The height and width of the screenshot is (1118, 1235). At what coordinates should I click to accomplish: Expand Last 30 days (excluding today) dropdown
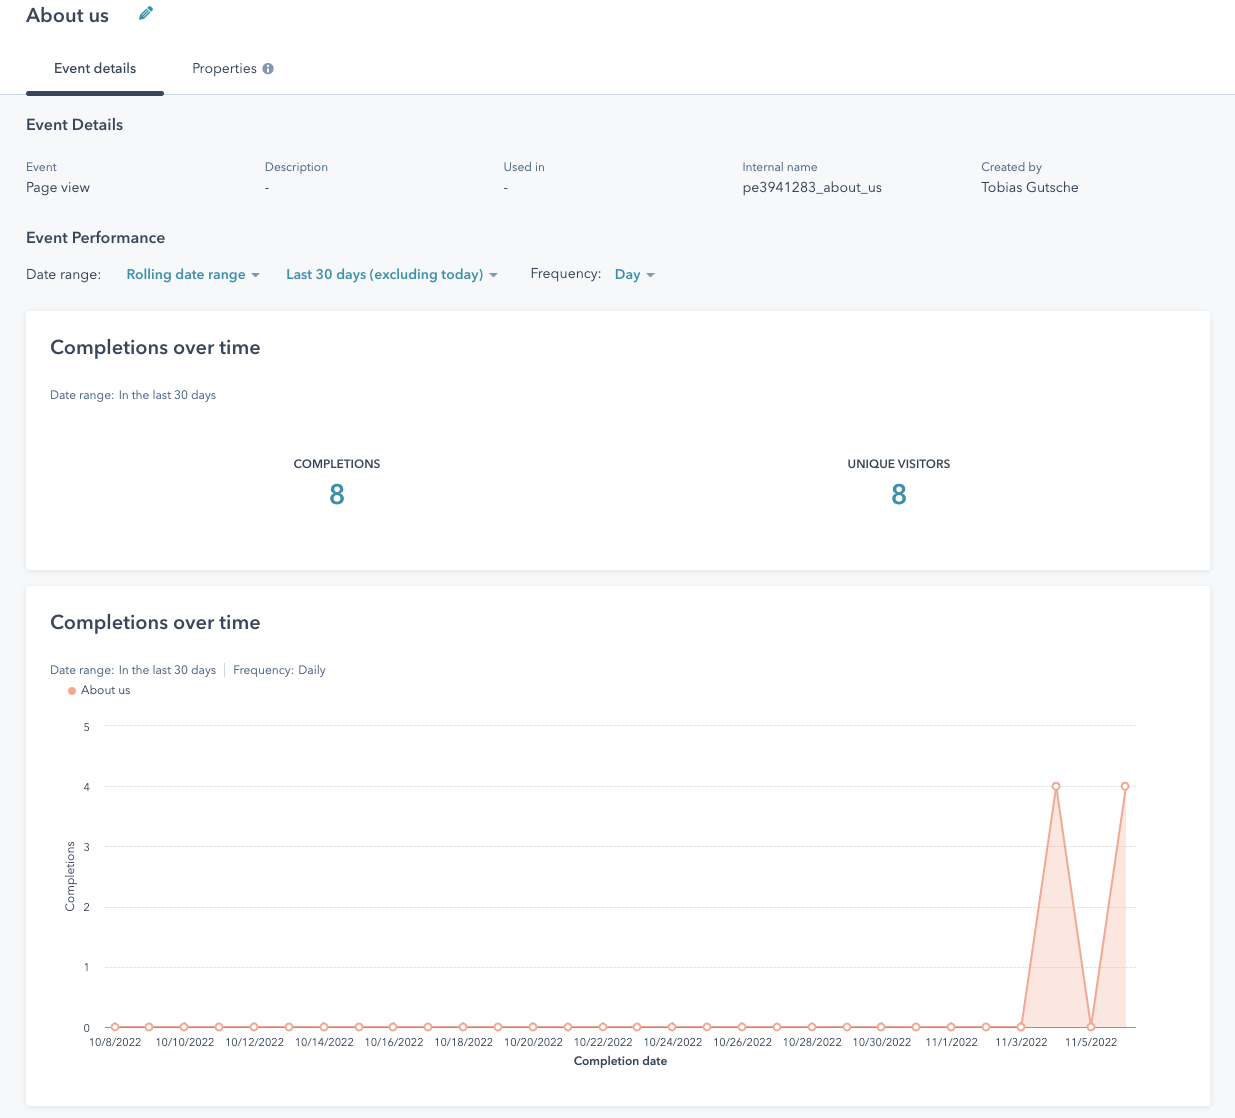click(391, 275)
